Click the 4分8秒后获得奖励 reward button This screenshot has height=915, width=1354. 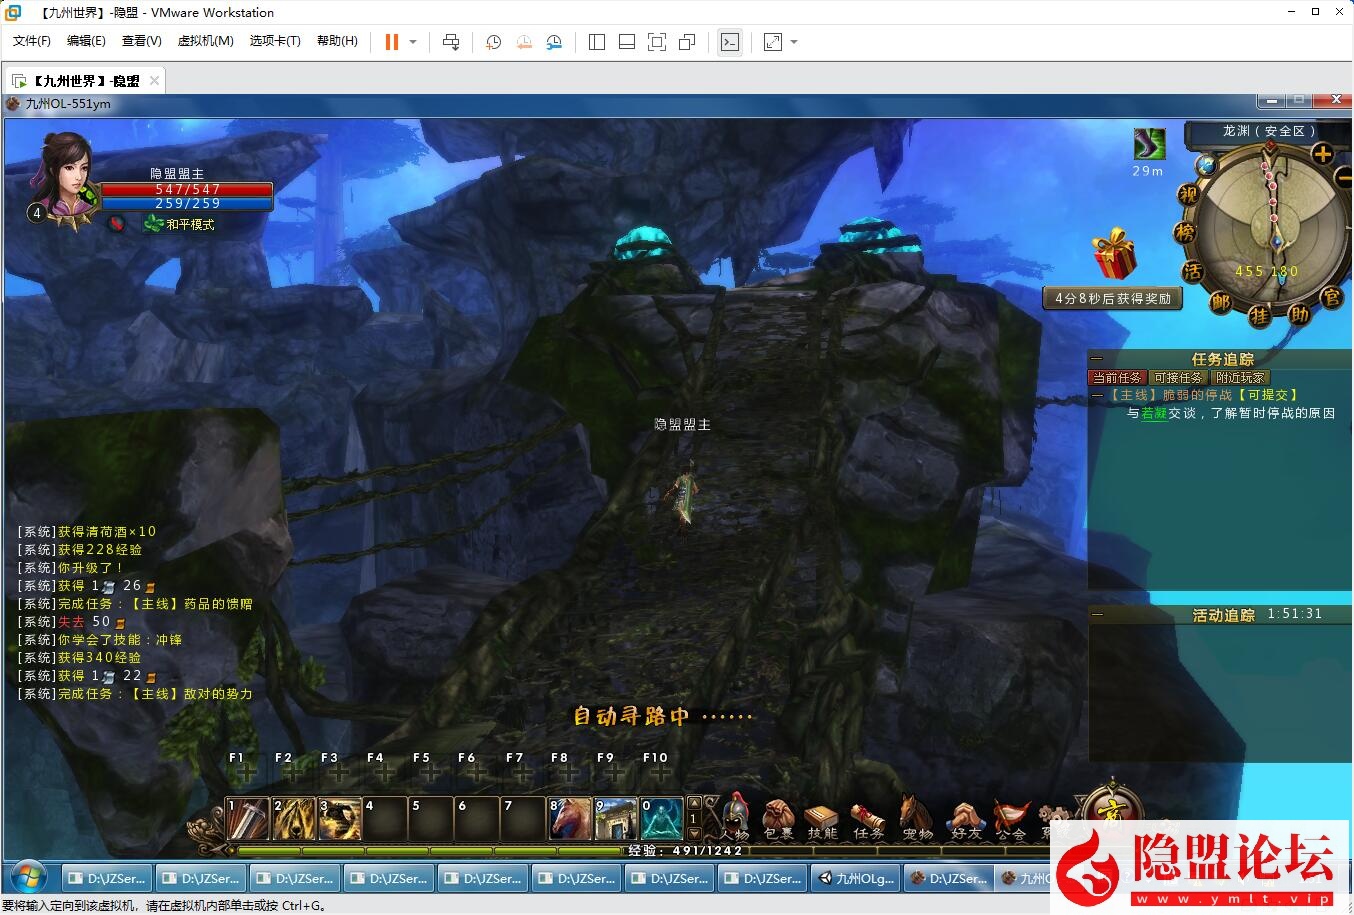click(1113, 298)
